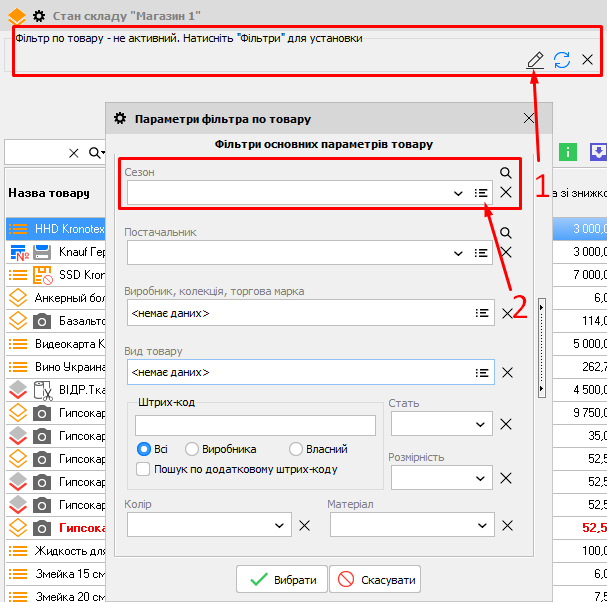Open the Матеріал dropdown
Screen dimensions: 607x602
[x=482, y=525]
